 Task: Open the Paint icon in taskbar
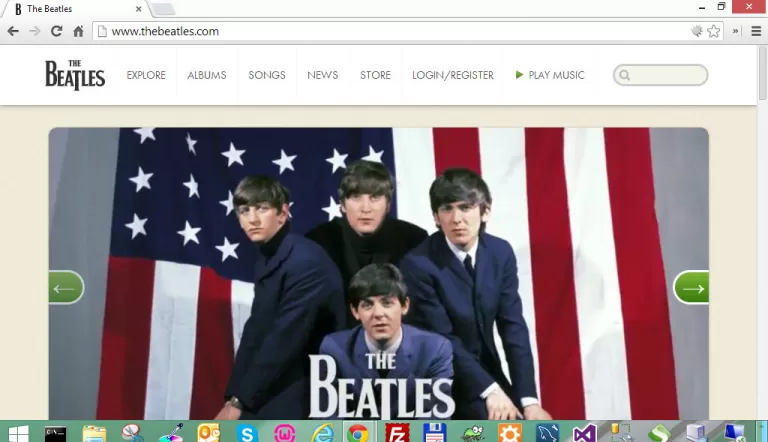point(171,433)
